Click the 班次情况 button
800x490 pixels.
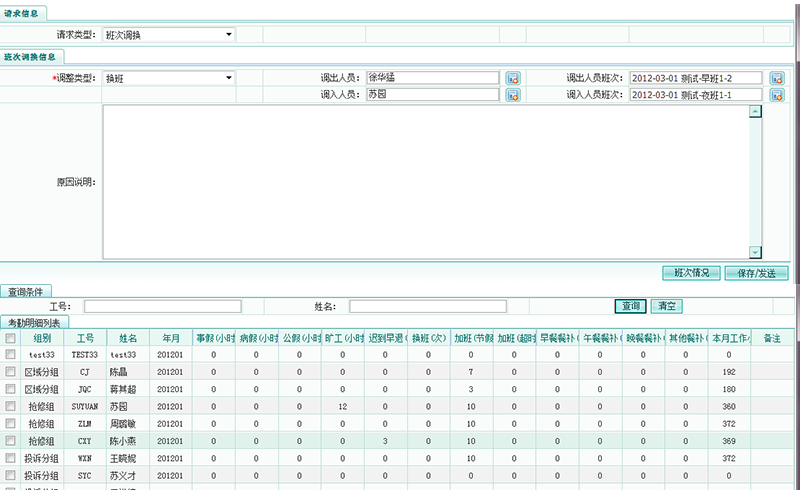pos(691,272)
